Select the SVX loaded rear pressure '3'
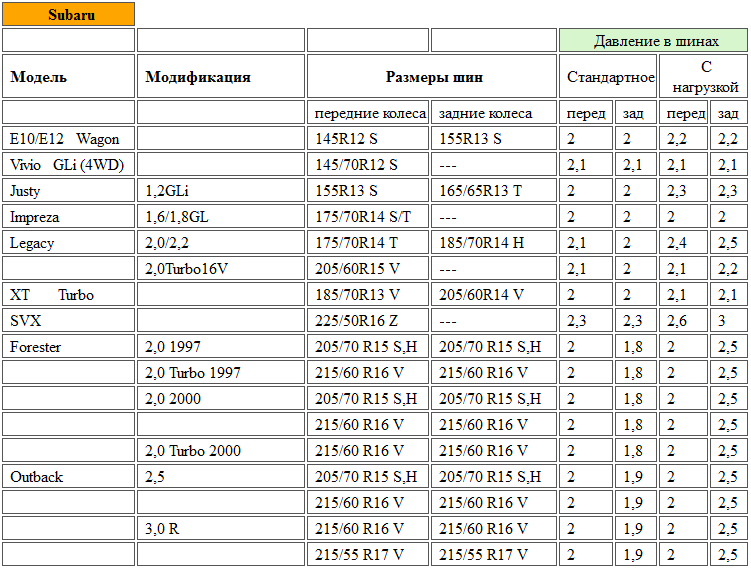The width and height of the screenshot is (751, 568). [728, 320]
